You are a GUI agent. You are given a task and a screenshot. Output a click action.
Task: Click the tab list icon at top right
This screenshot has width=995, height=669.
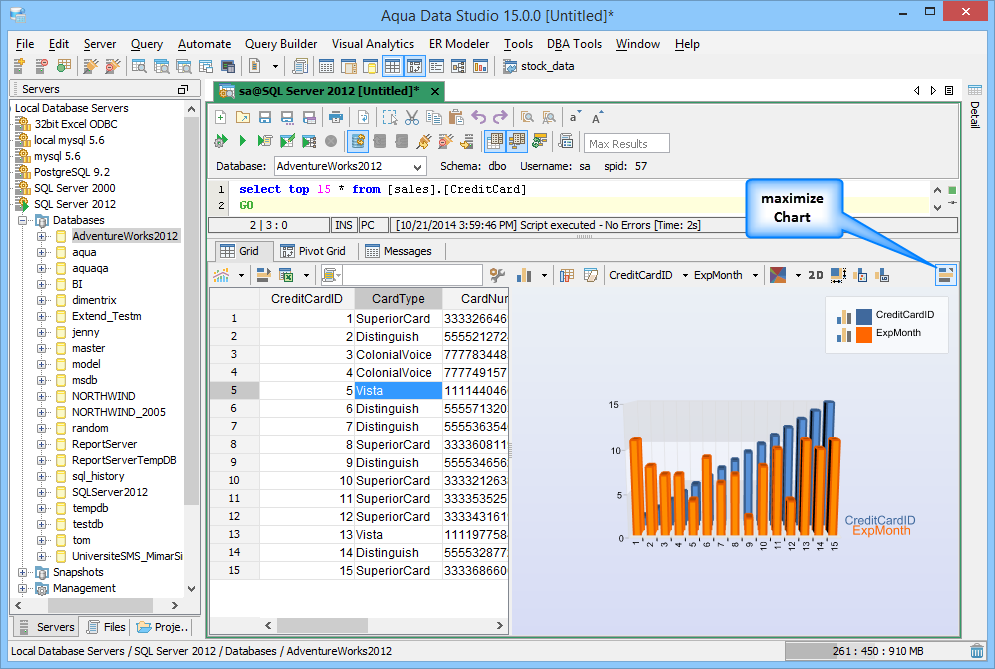click(949, 91)
